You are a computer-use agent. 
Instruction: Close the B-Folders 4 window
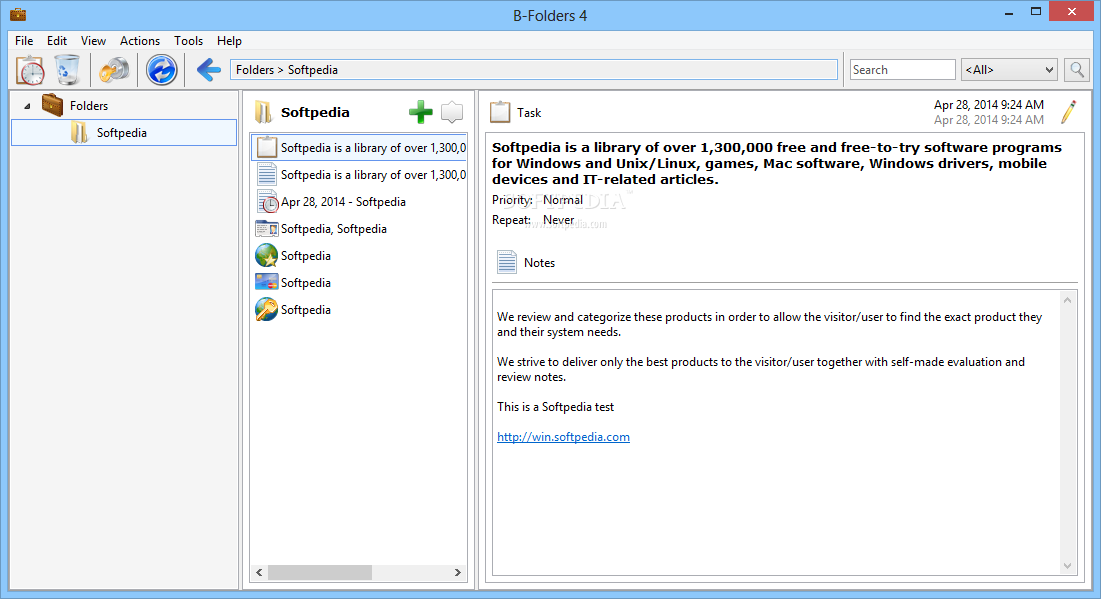click(1072, 11)
